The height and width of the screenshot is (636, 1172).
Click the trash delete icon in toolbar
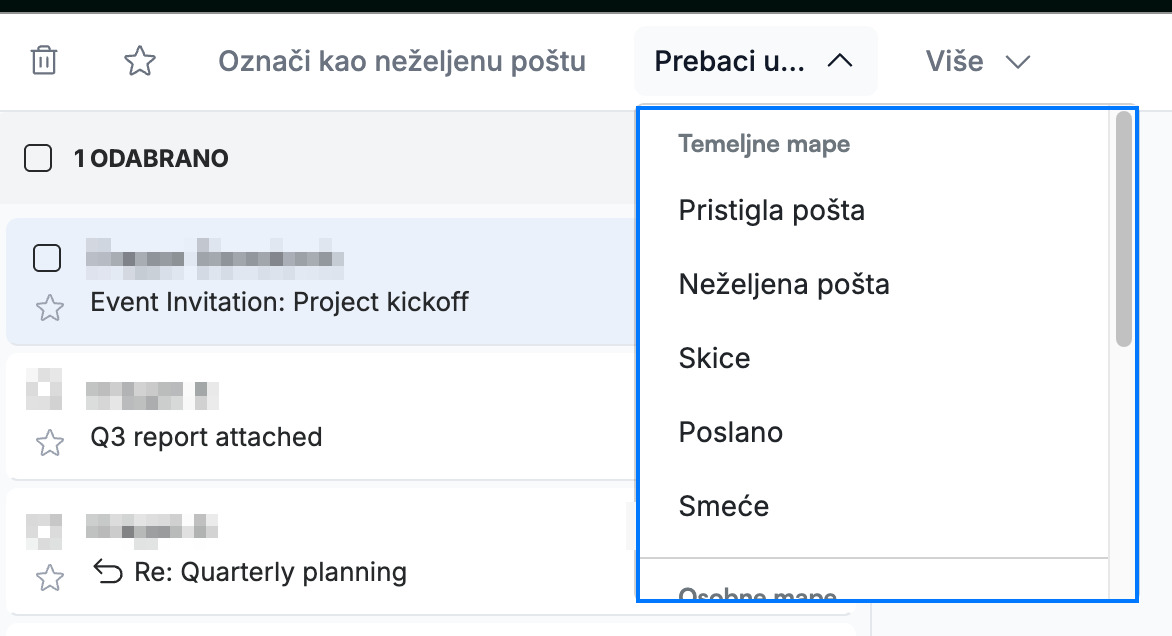[44, 61]
